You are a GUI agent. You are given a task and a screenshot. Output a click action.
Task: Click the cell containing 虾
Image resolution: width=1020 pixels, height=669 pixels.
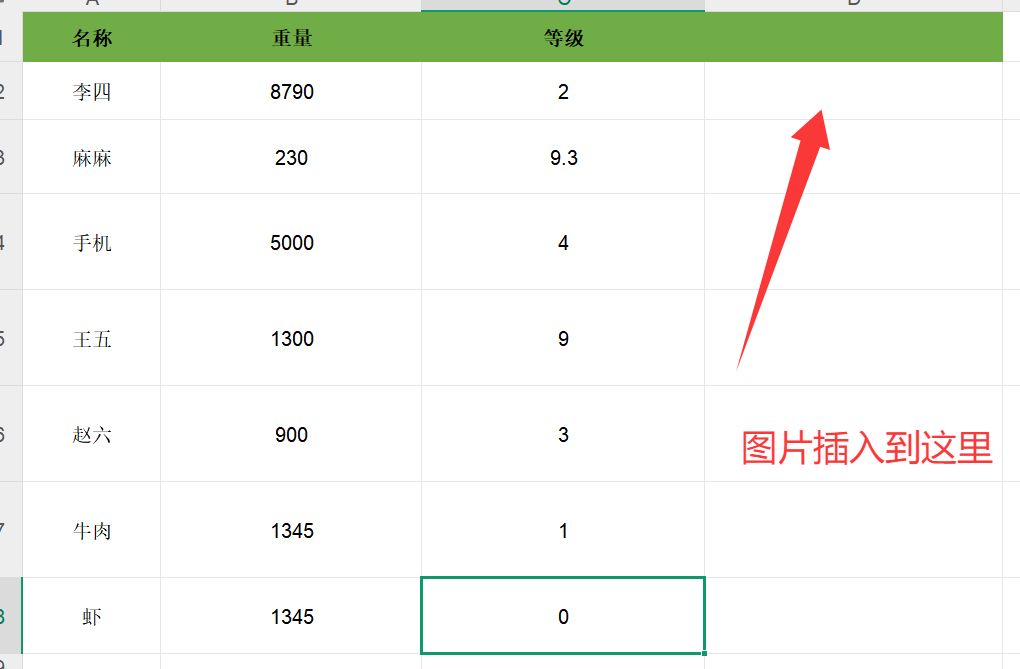click(92, 616)
